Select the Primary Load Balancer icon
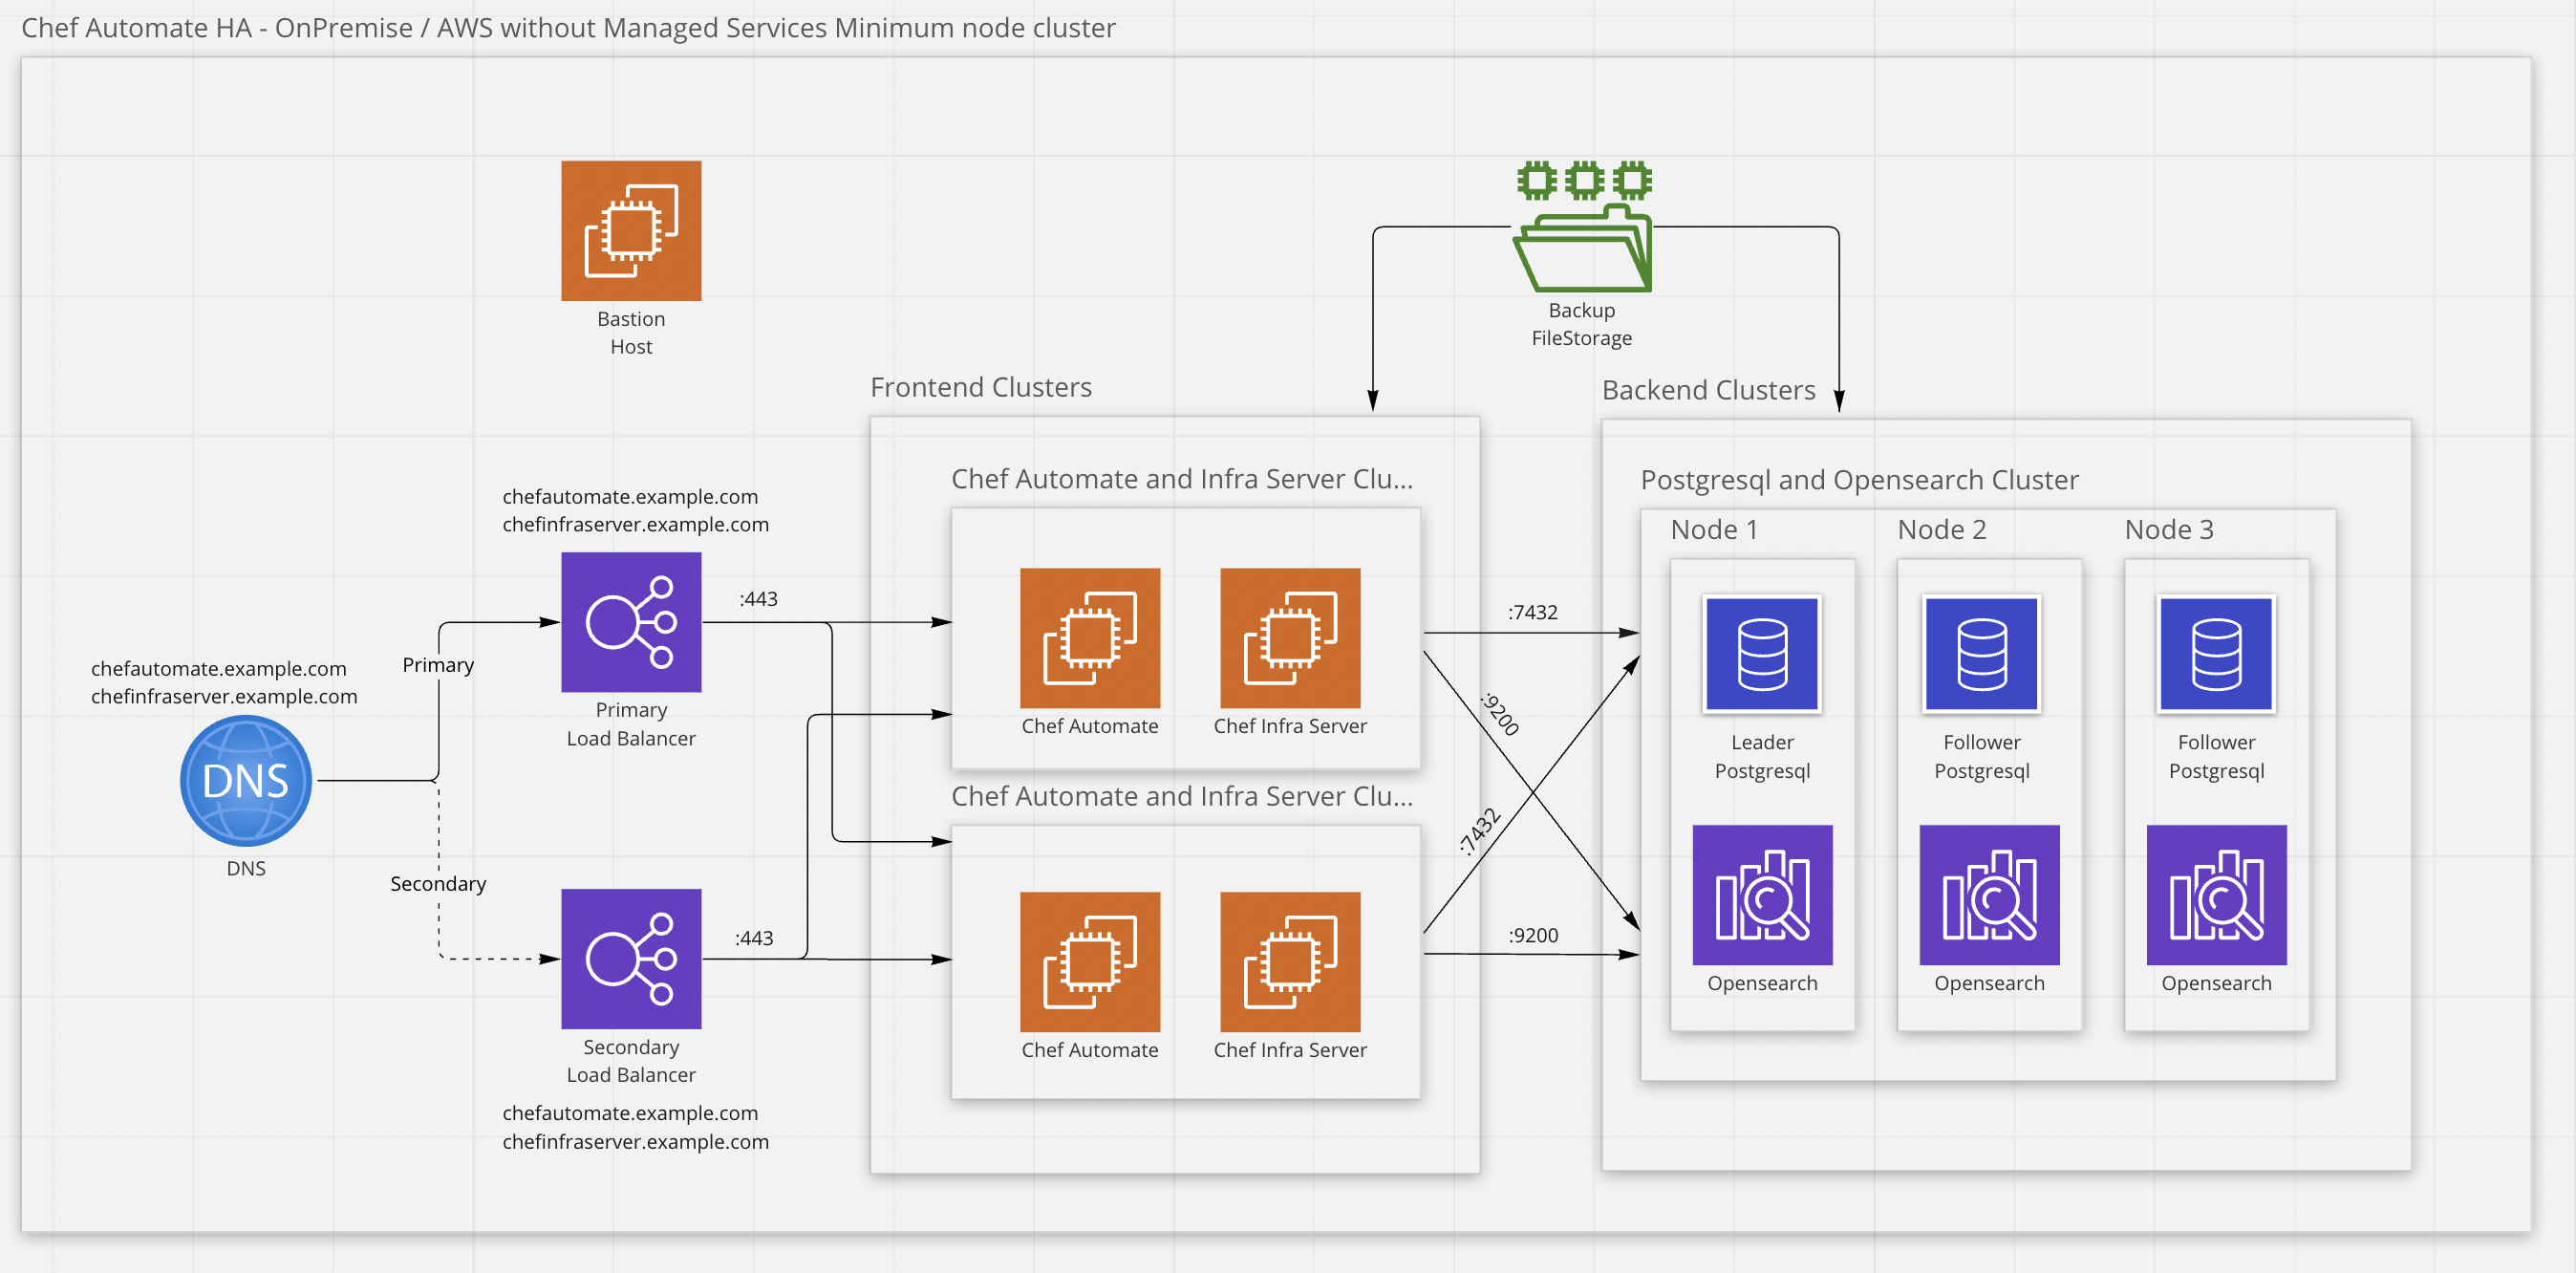This screenshot has height=1273, width=2576. (631, 622)
